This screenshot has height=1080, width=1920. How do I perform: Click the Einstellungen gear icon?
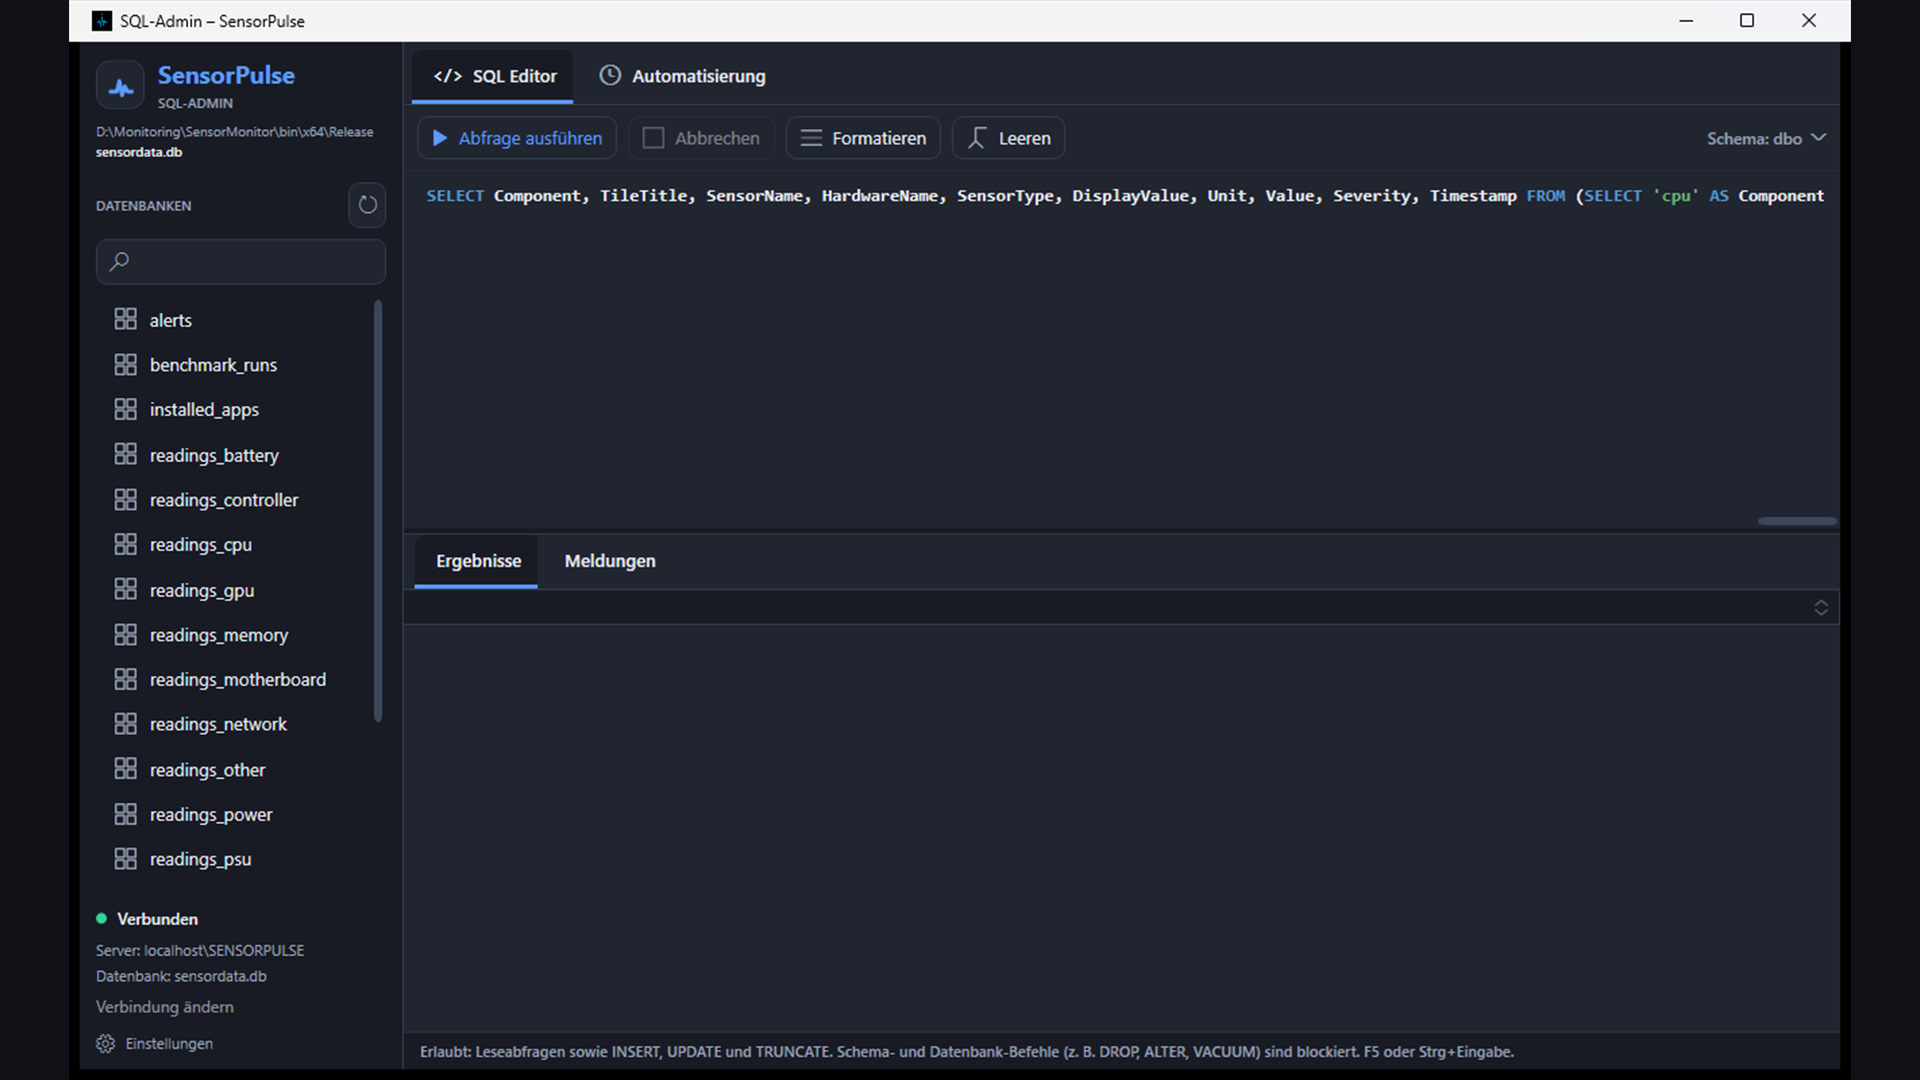click(105, 1043)
